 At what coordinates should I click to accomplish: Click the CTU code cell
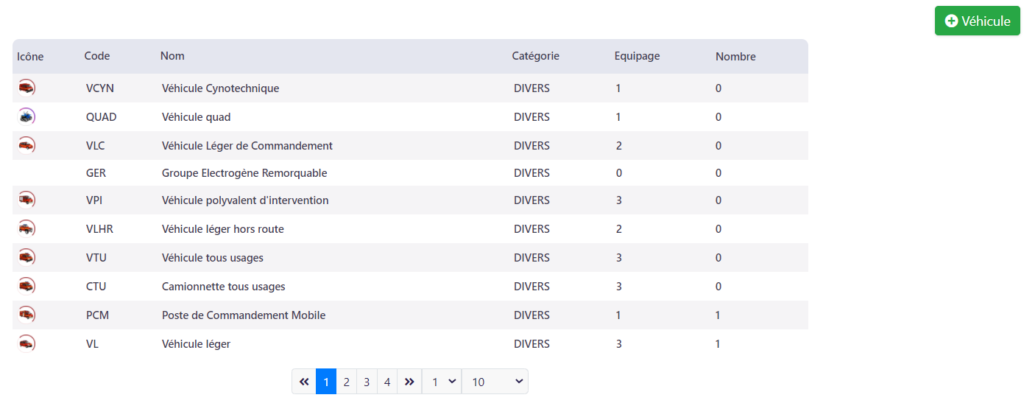click(x=95, y=287)
